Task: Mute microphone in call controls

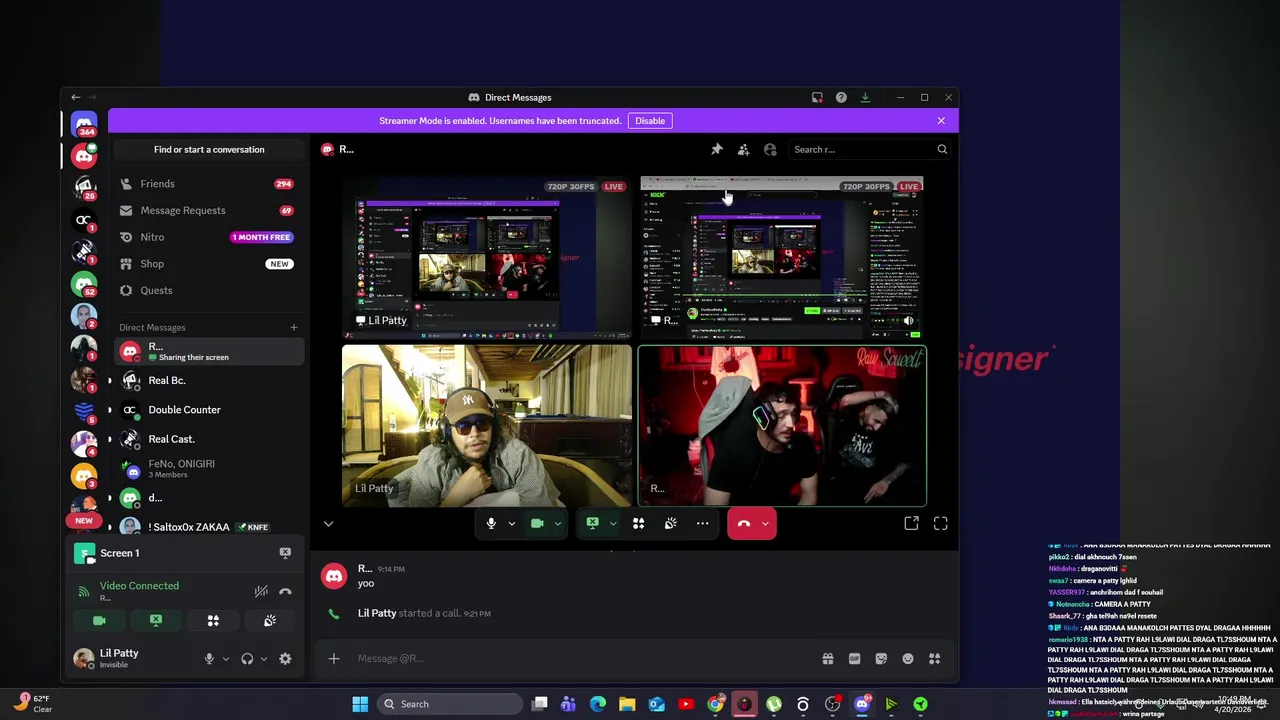Action: click(490, 523)
